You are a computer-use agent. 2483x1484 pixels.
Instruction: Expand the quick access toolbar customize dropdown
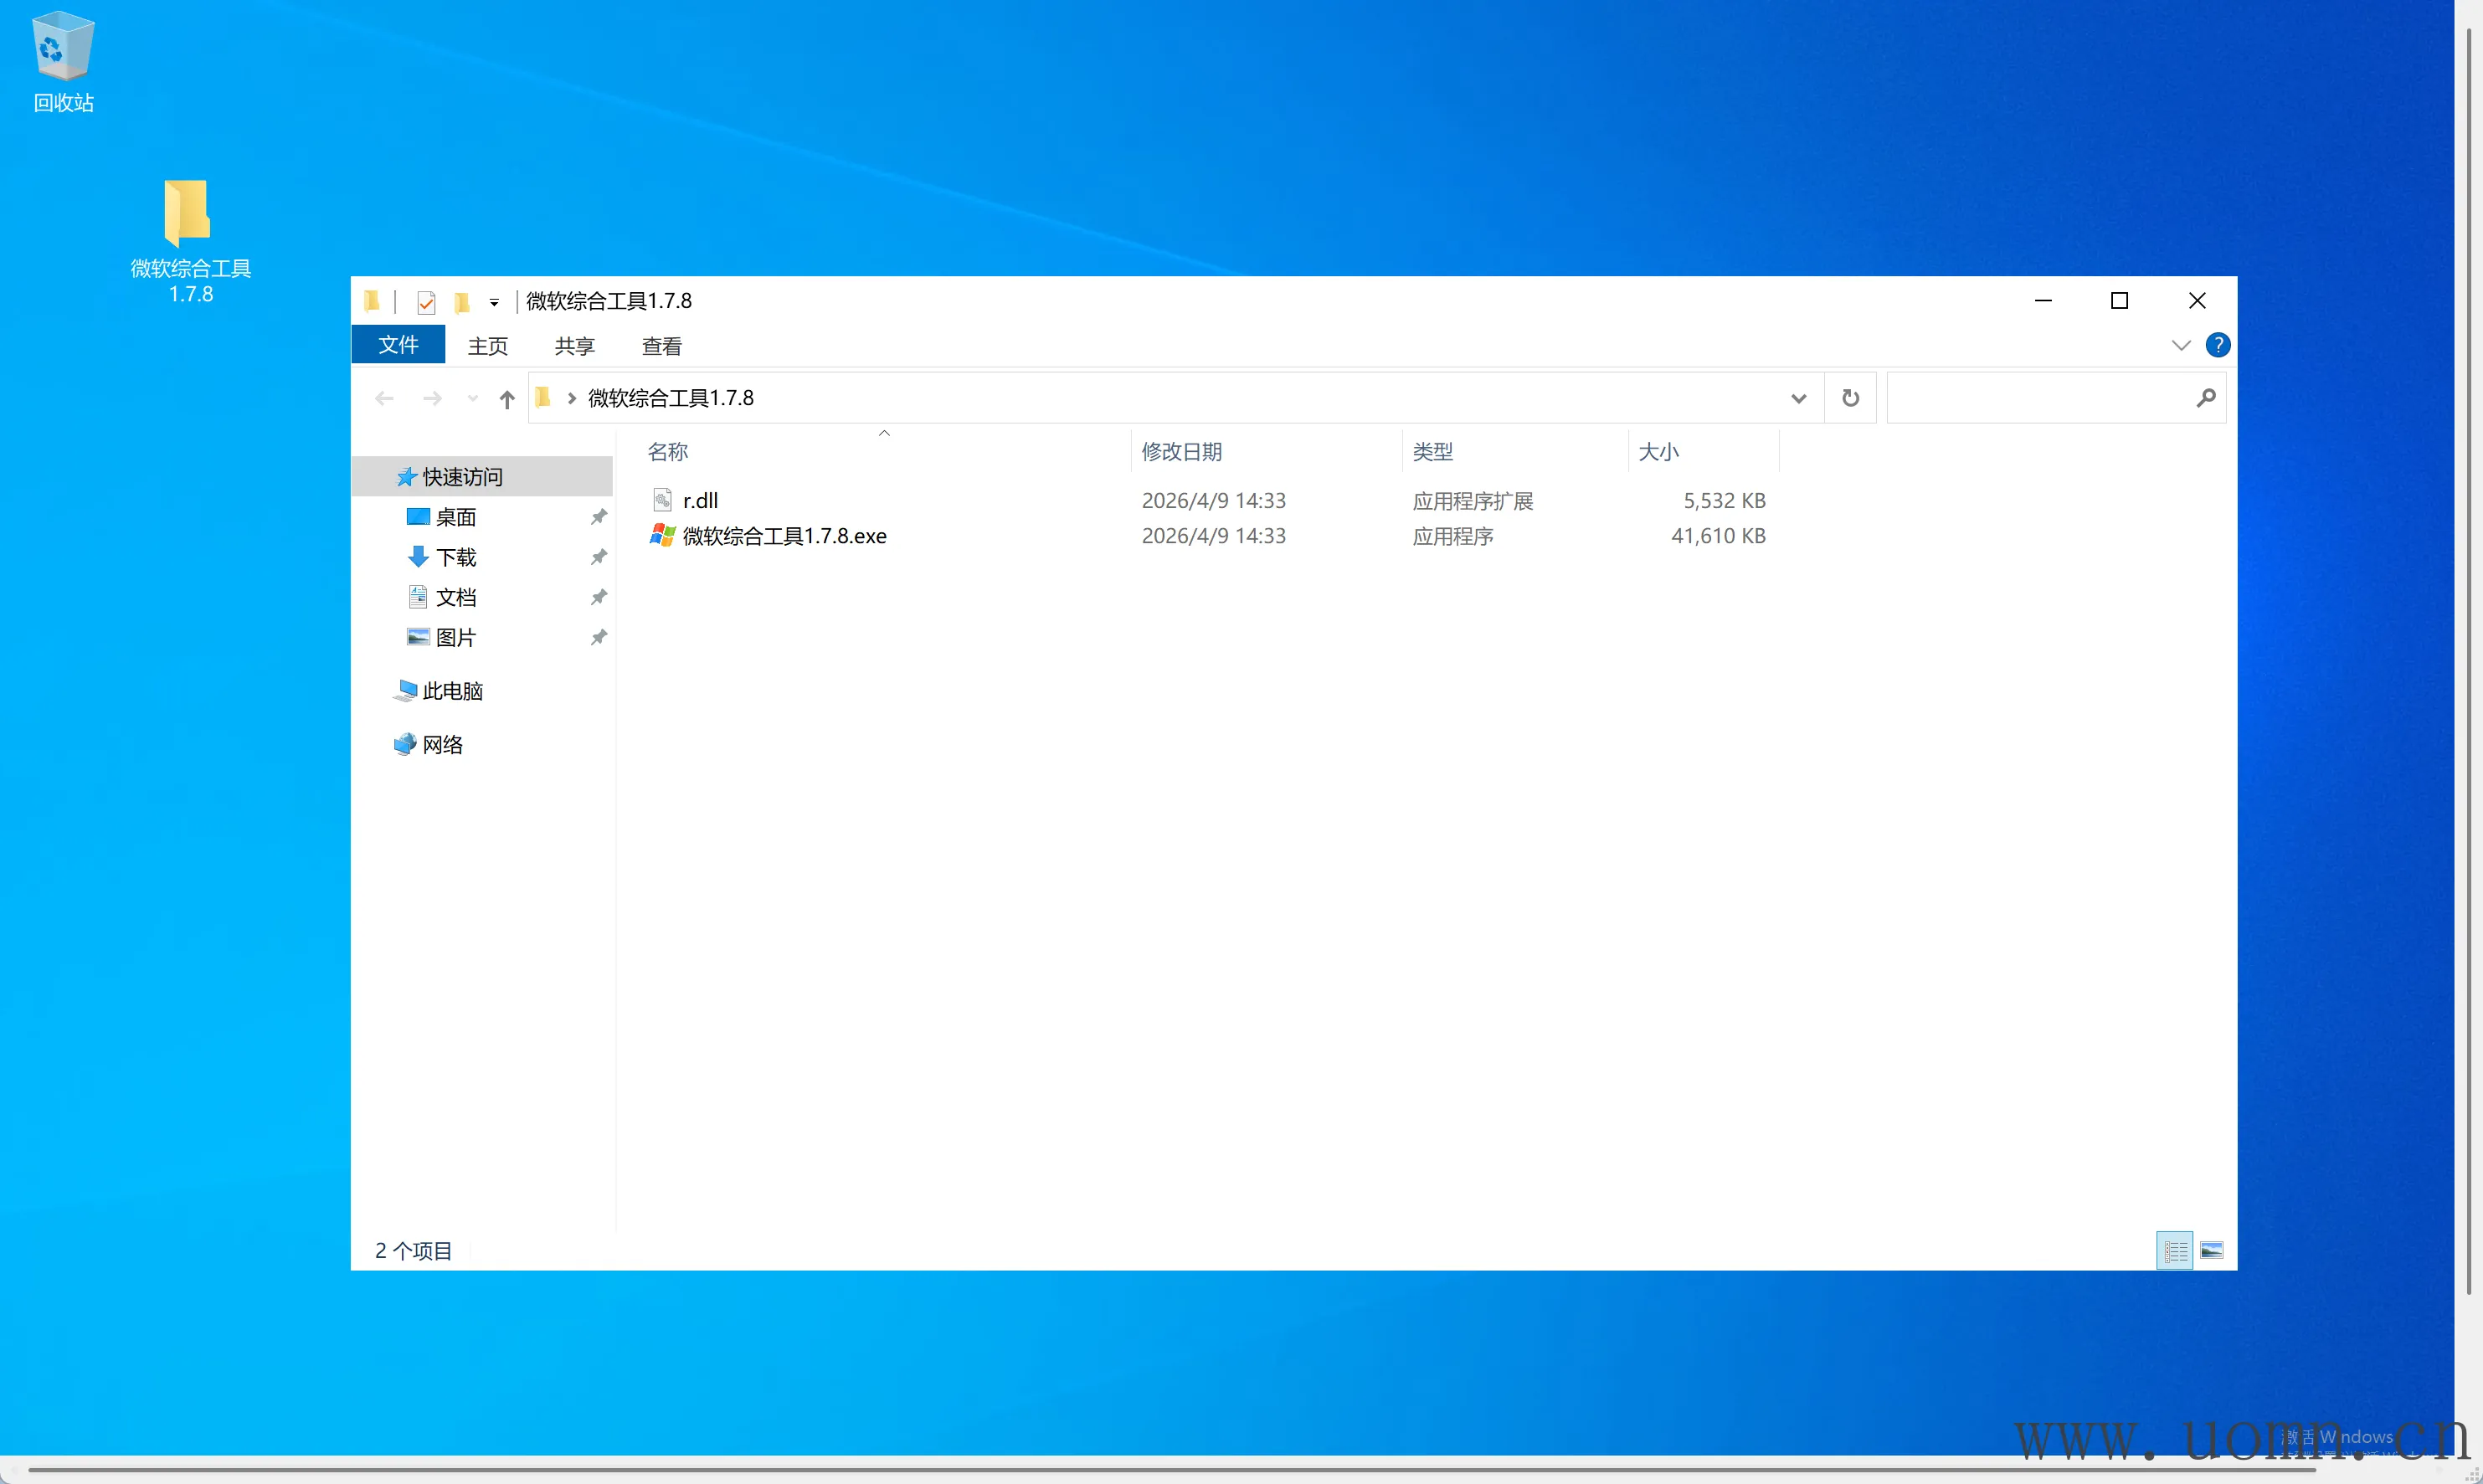point(494,302)
